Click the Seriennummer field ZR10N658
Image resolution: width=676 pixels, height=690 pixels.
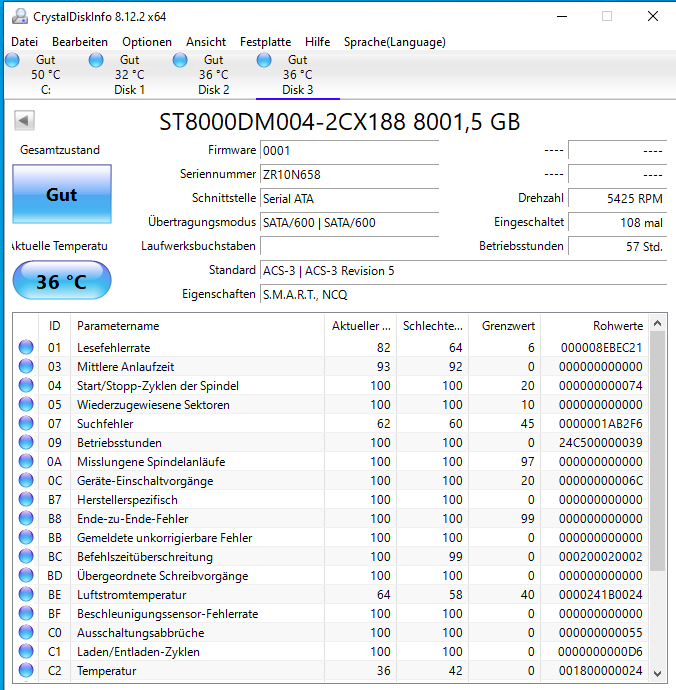pos(349,174)
